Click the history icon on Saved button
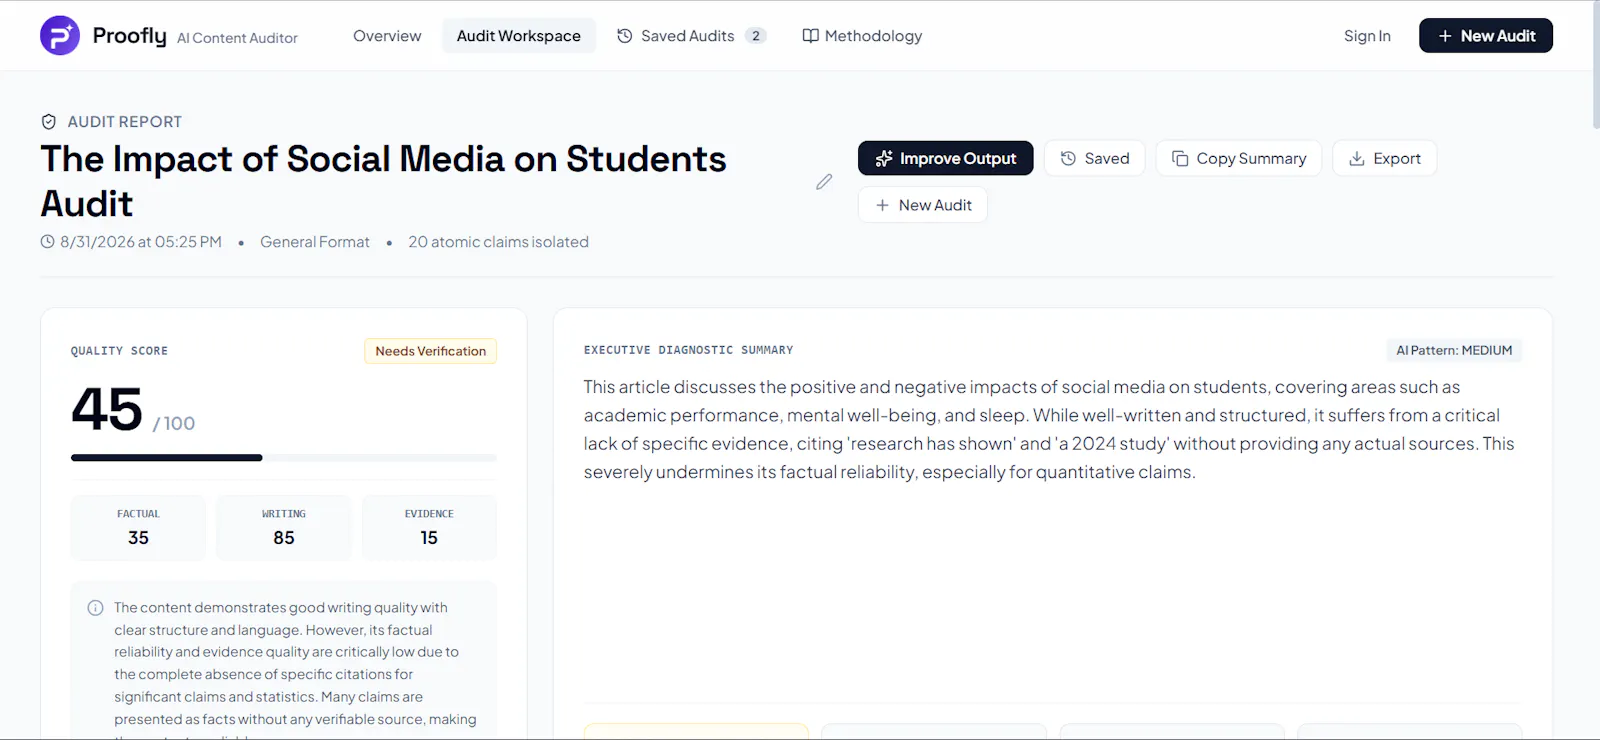The image size is (1600, 740). 1068,158
